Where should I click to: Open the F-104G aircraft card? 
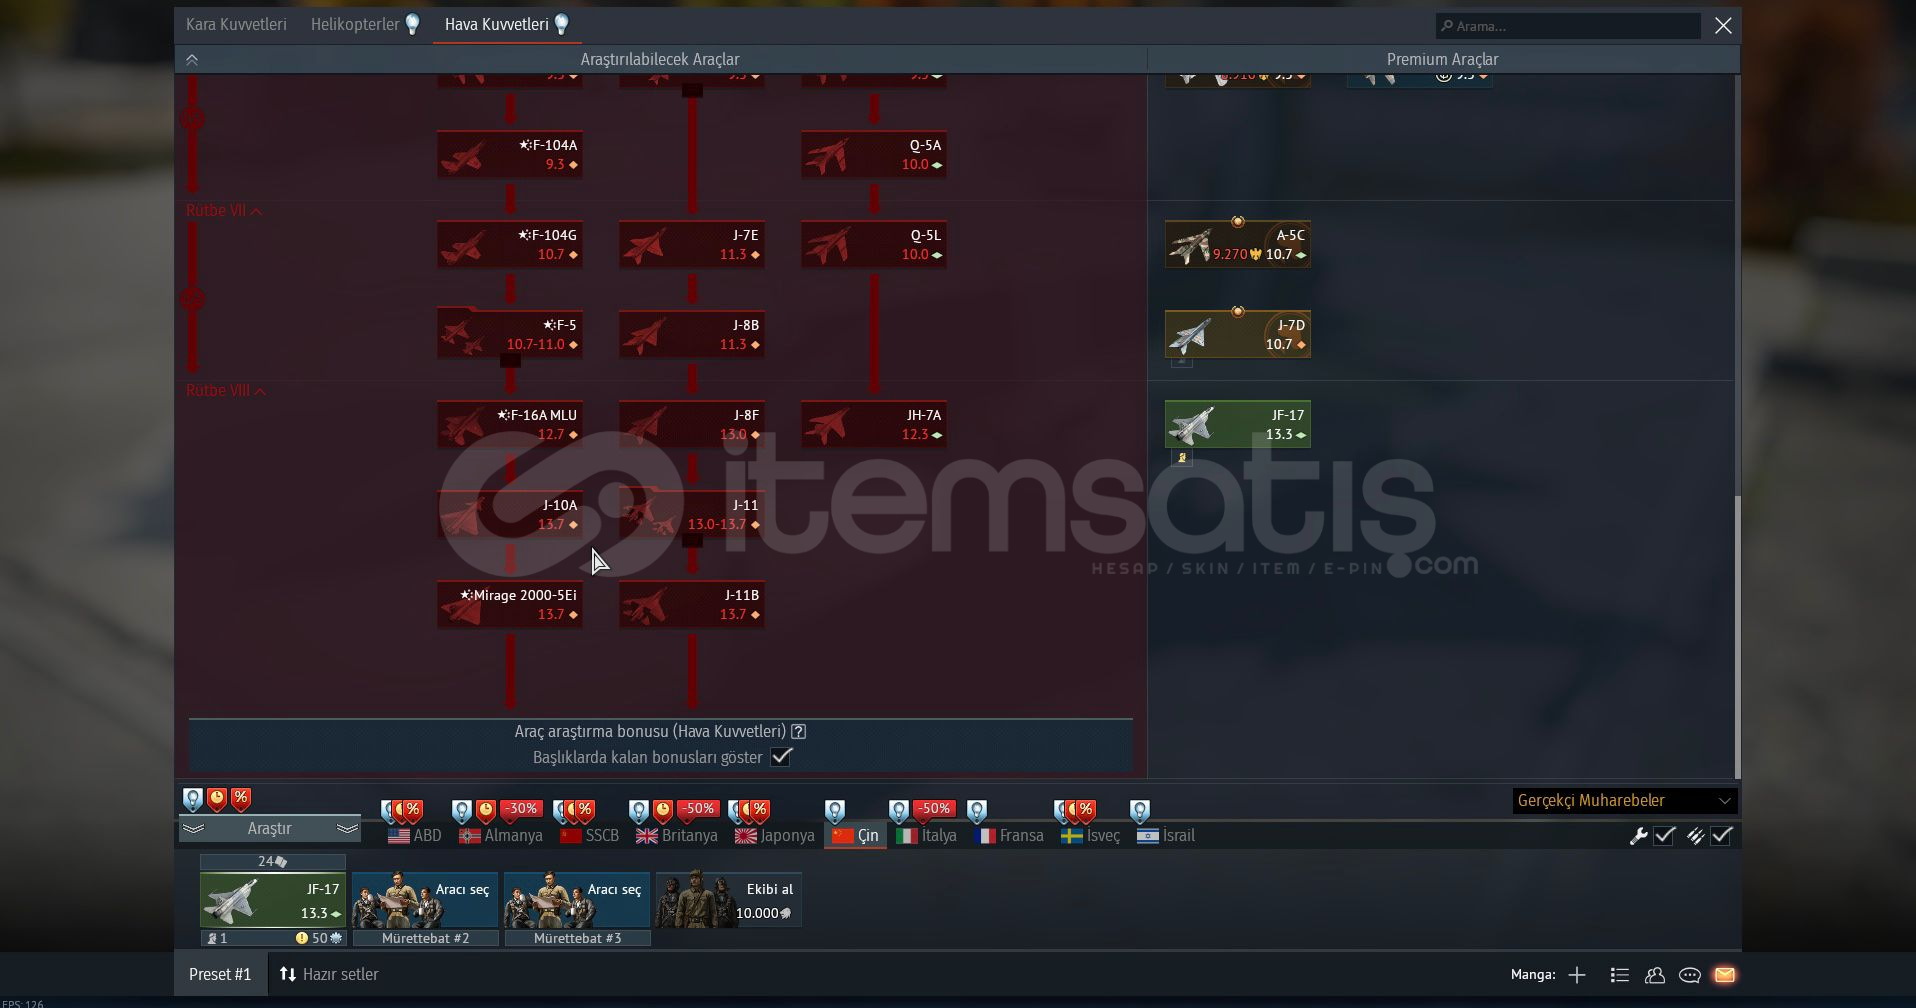tap(510, 244)
